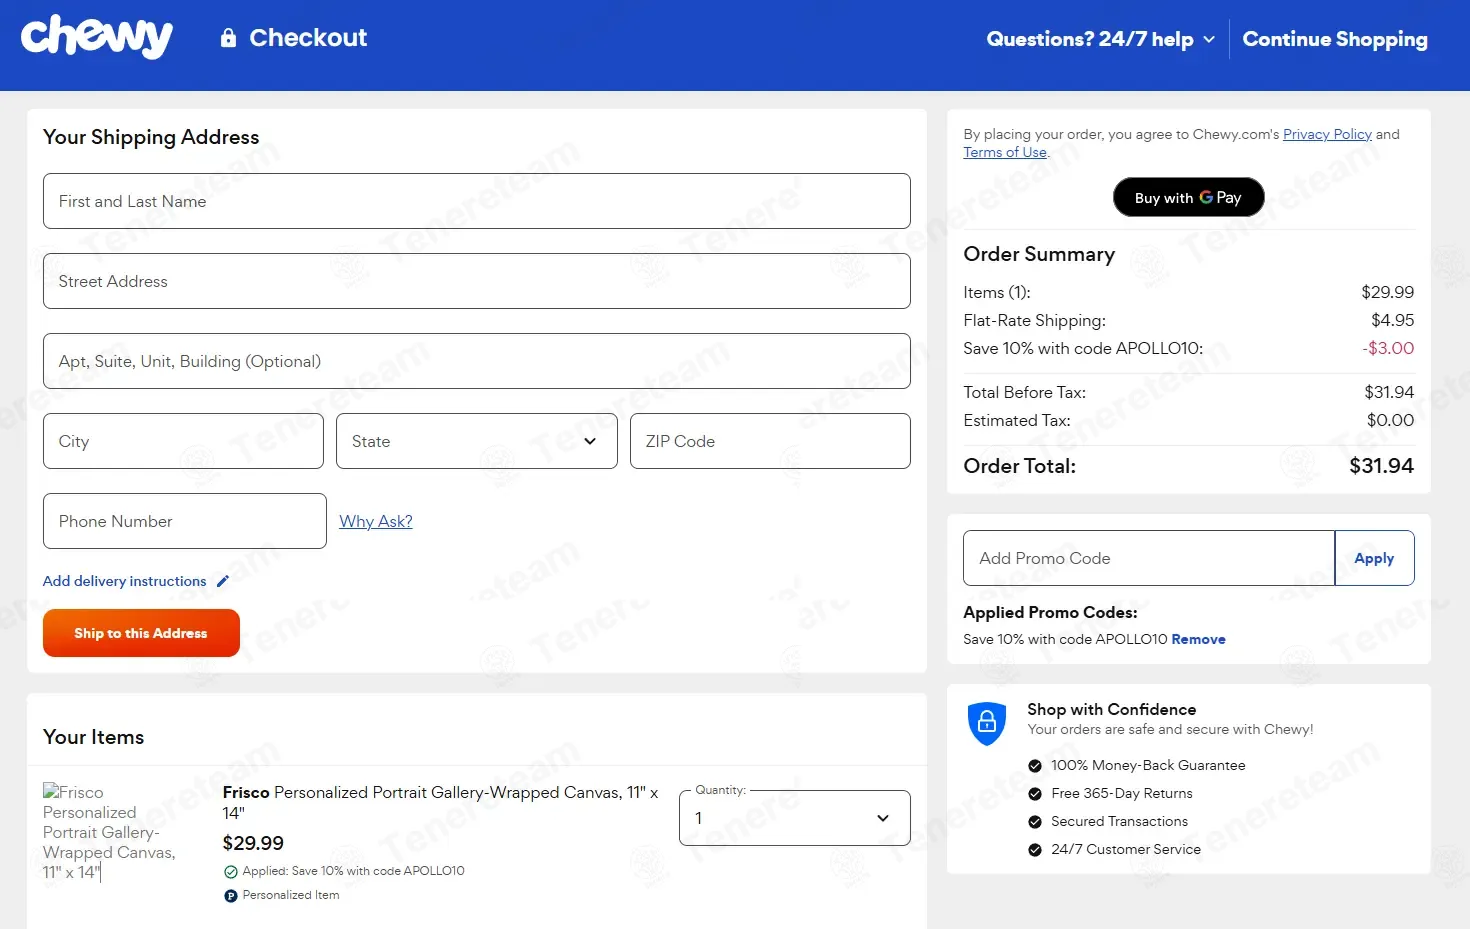
Task: Focus the ZIP Code field
Action: click(770, 441)
